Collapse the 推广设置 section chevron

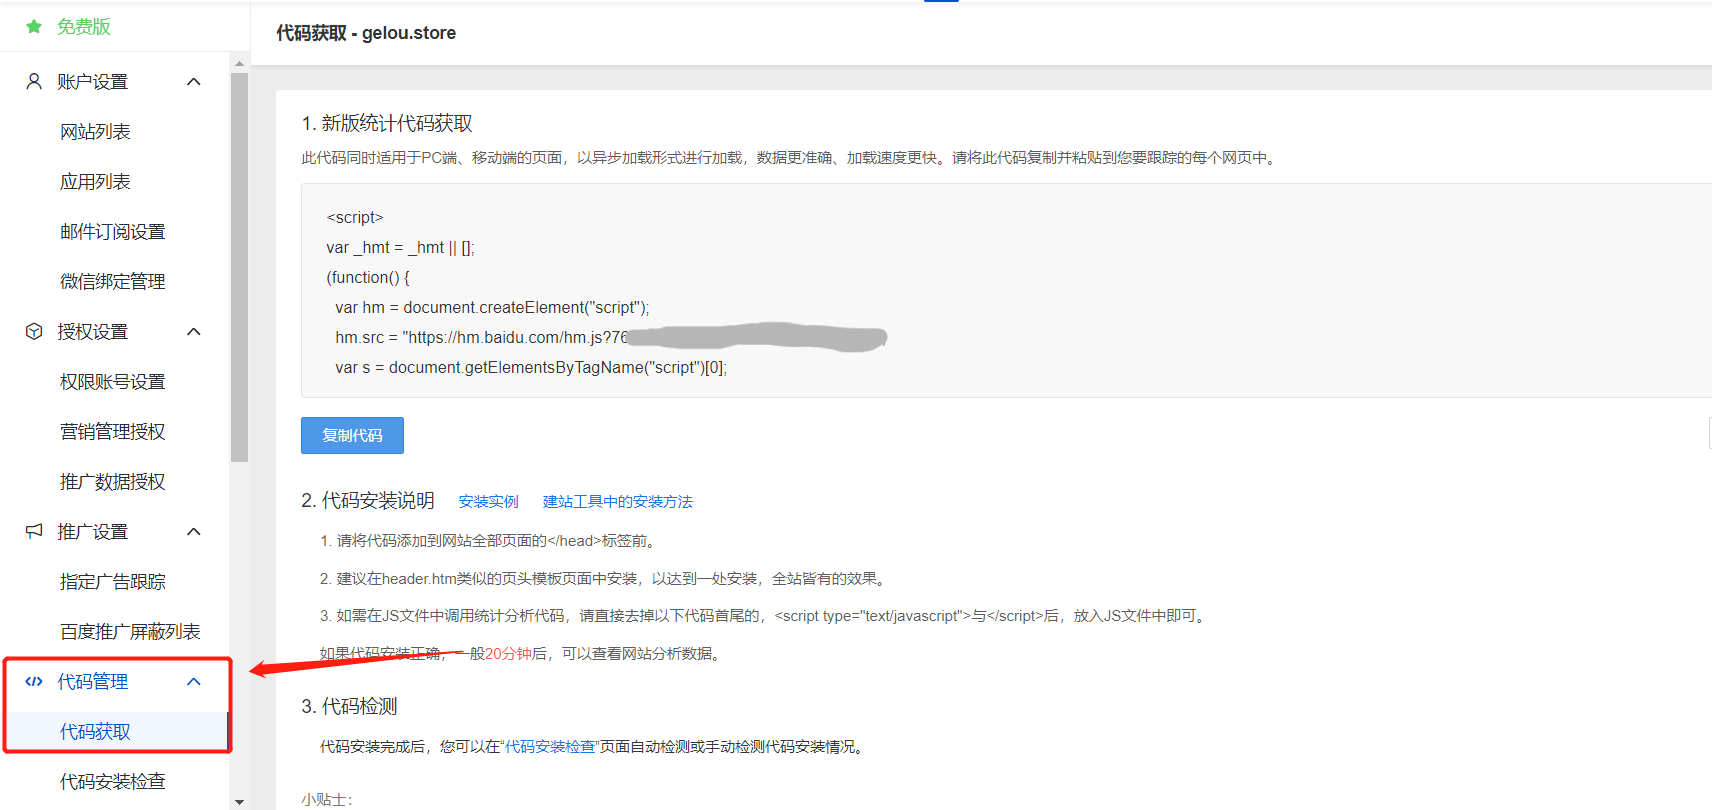click(194, 531)
